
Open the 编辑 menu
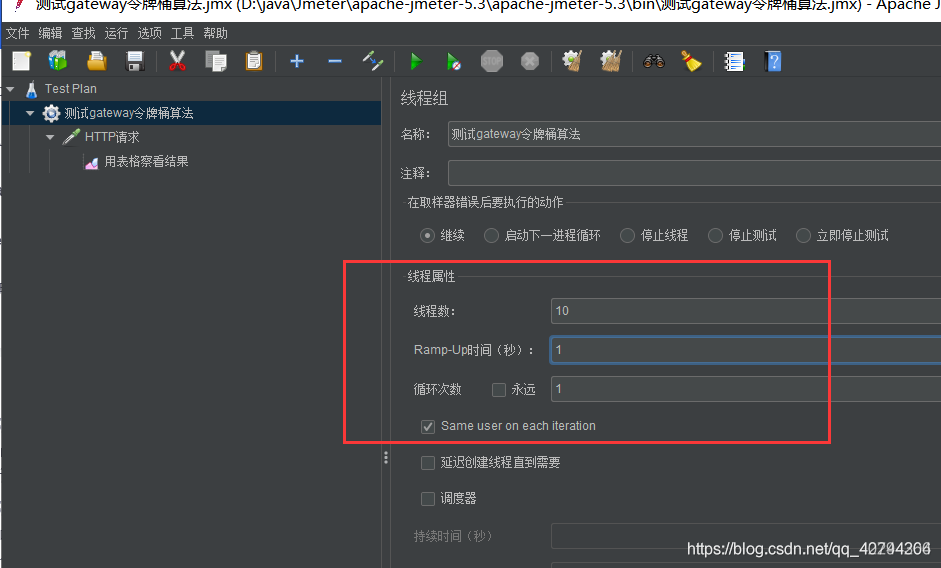pos(50,33)
